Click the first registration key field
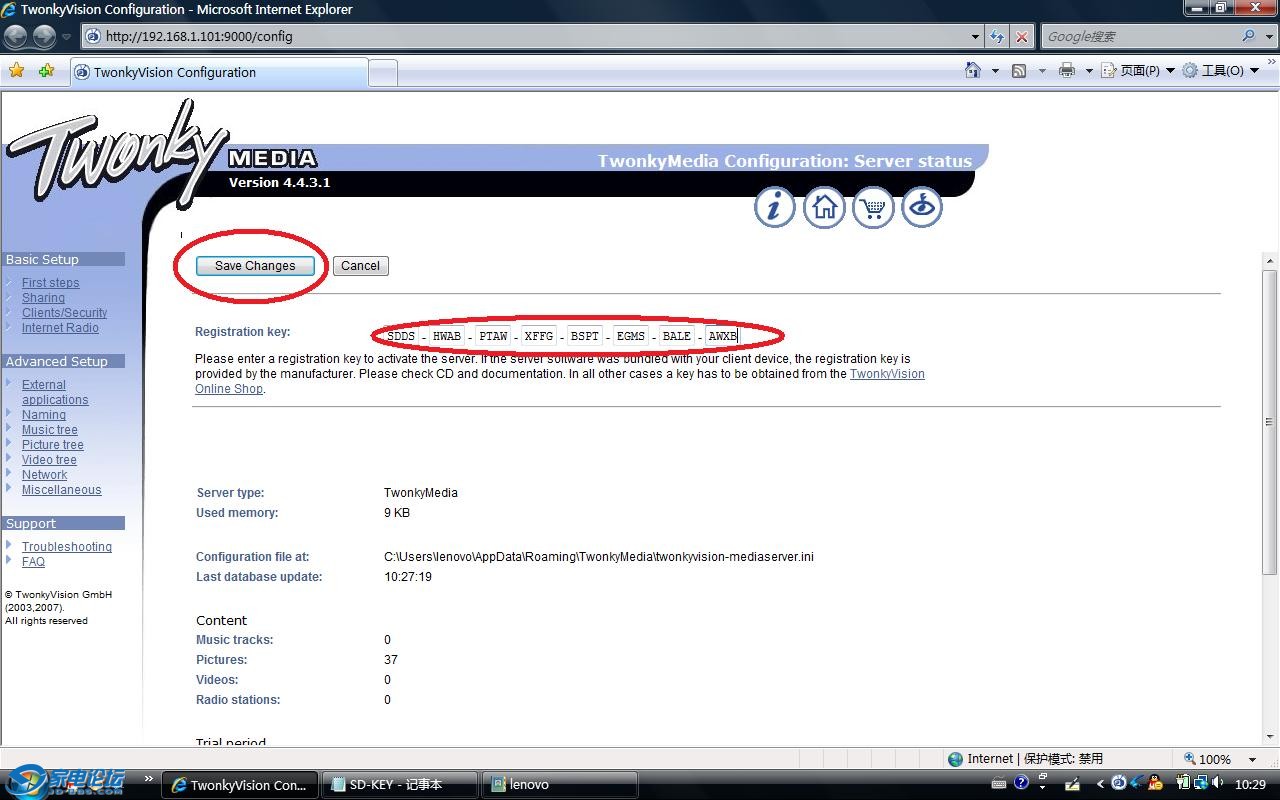Screen dimensions: 1280x800 400,336
